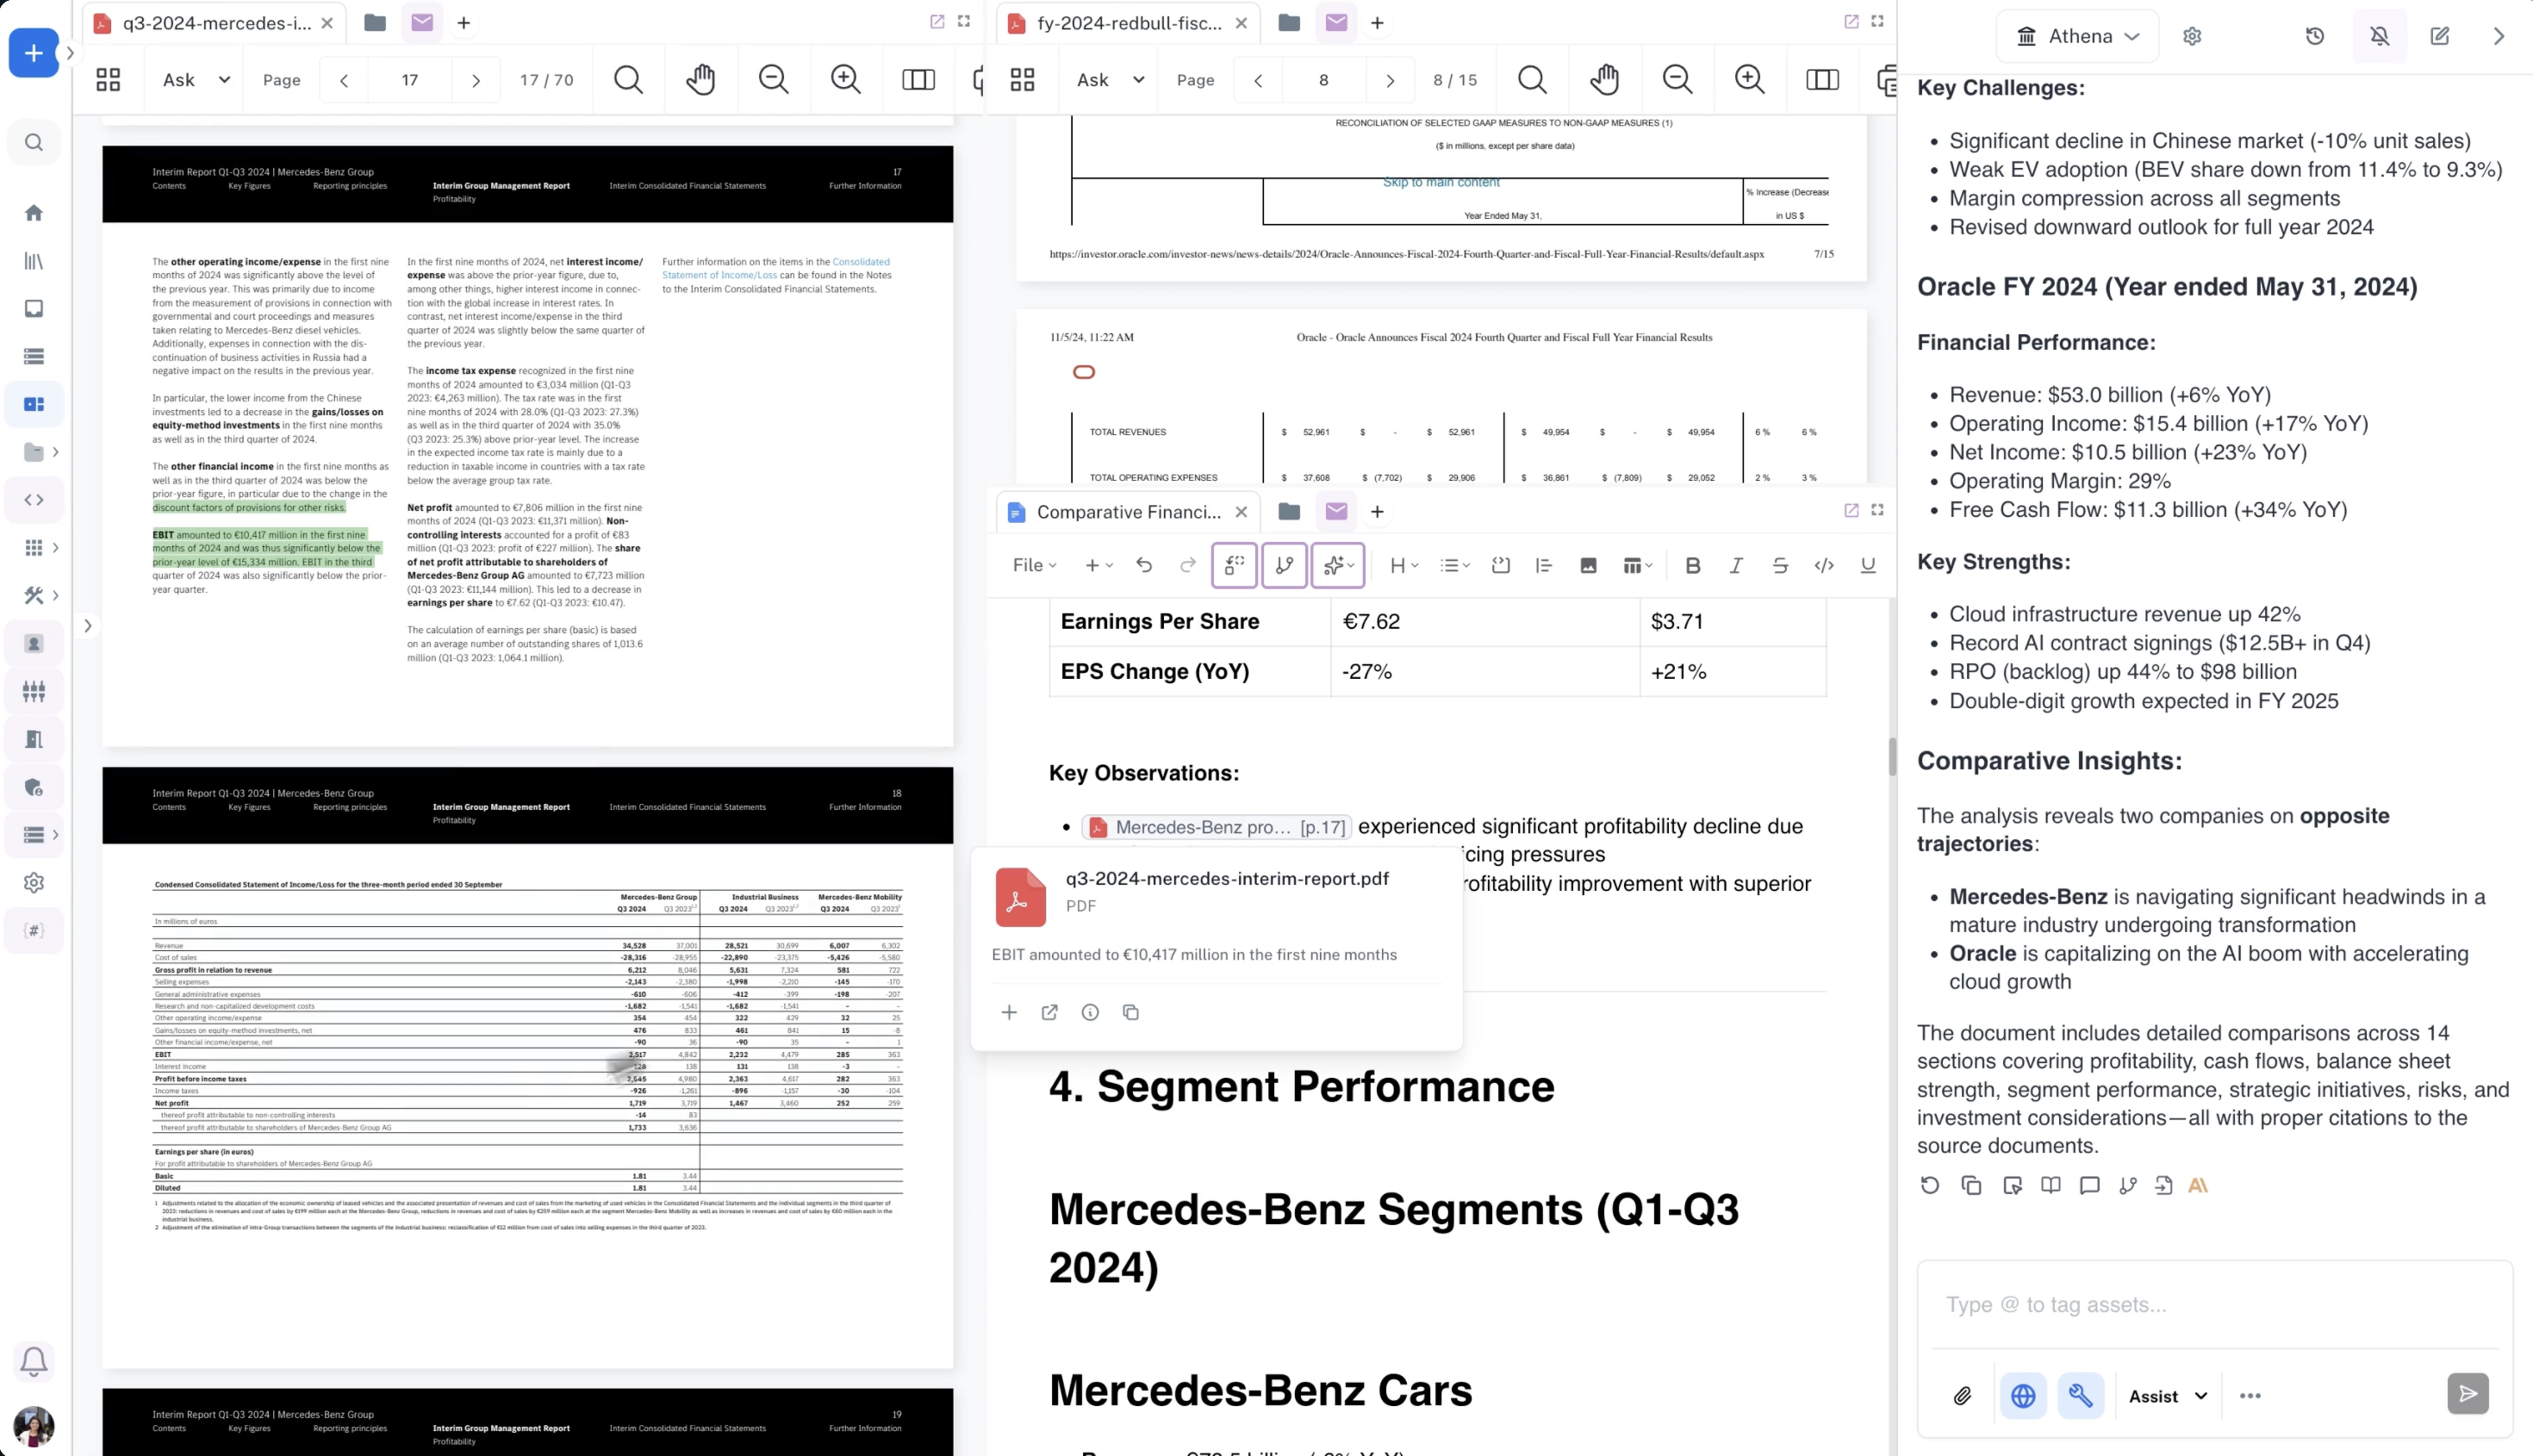The image size is (2533, 1456).
Task: Select the hand pan tool in Mercedes PDF
Action: coord(700,79)
